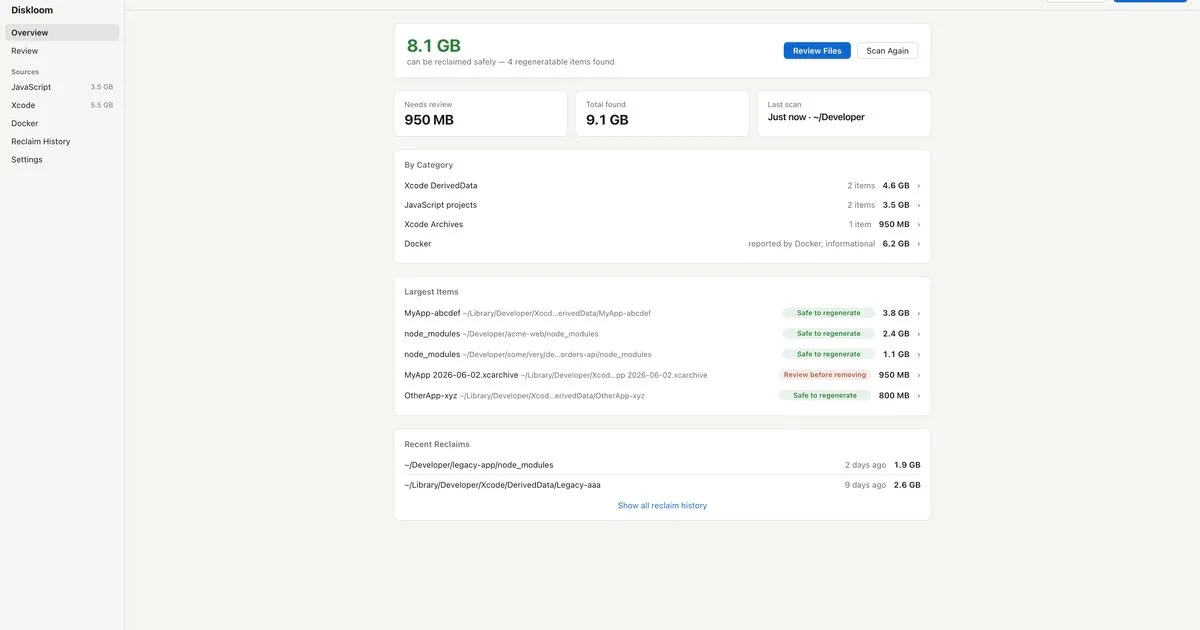
Task: Click the 3.8 GB size value
Action: [896, 313]
